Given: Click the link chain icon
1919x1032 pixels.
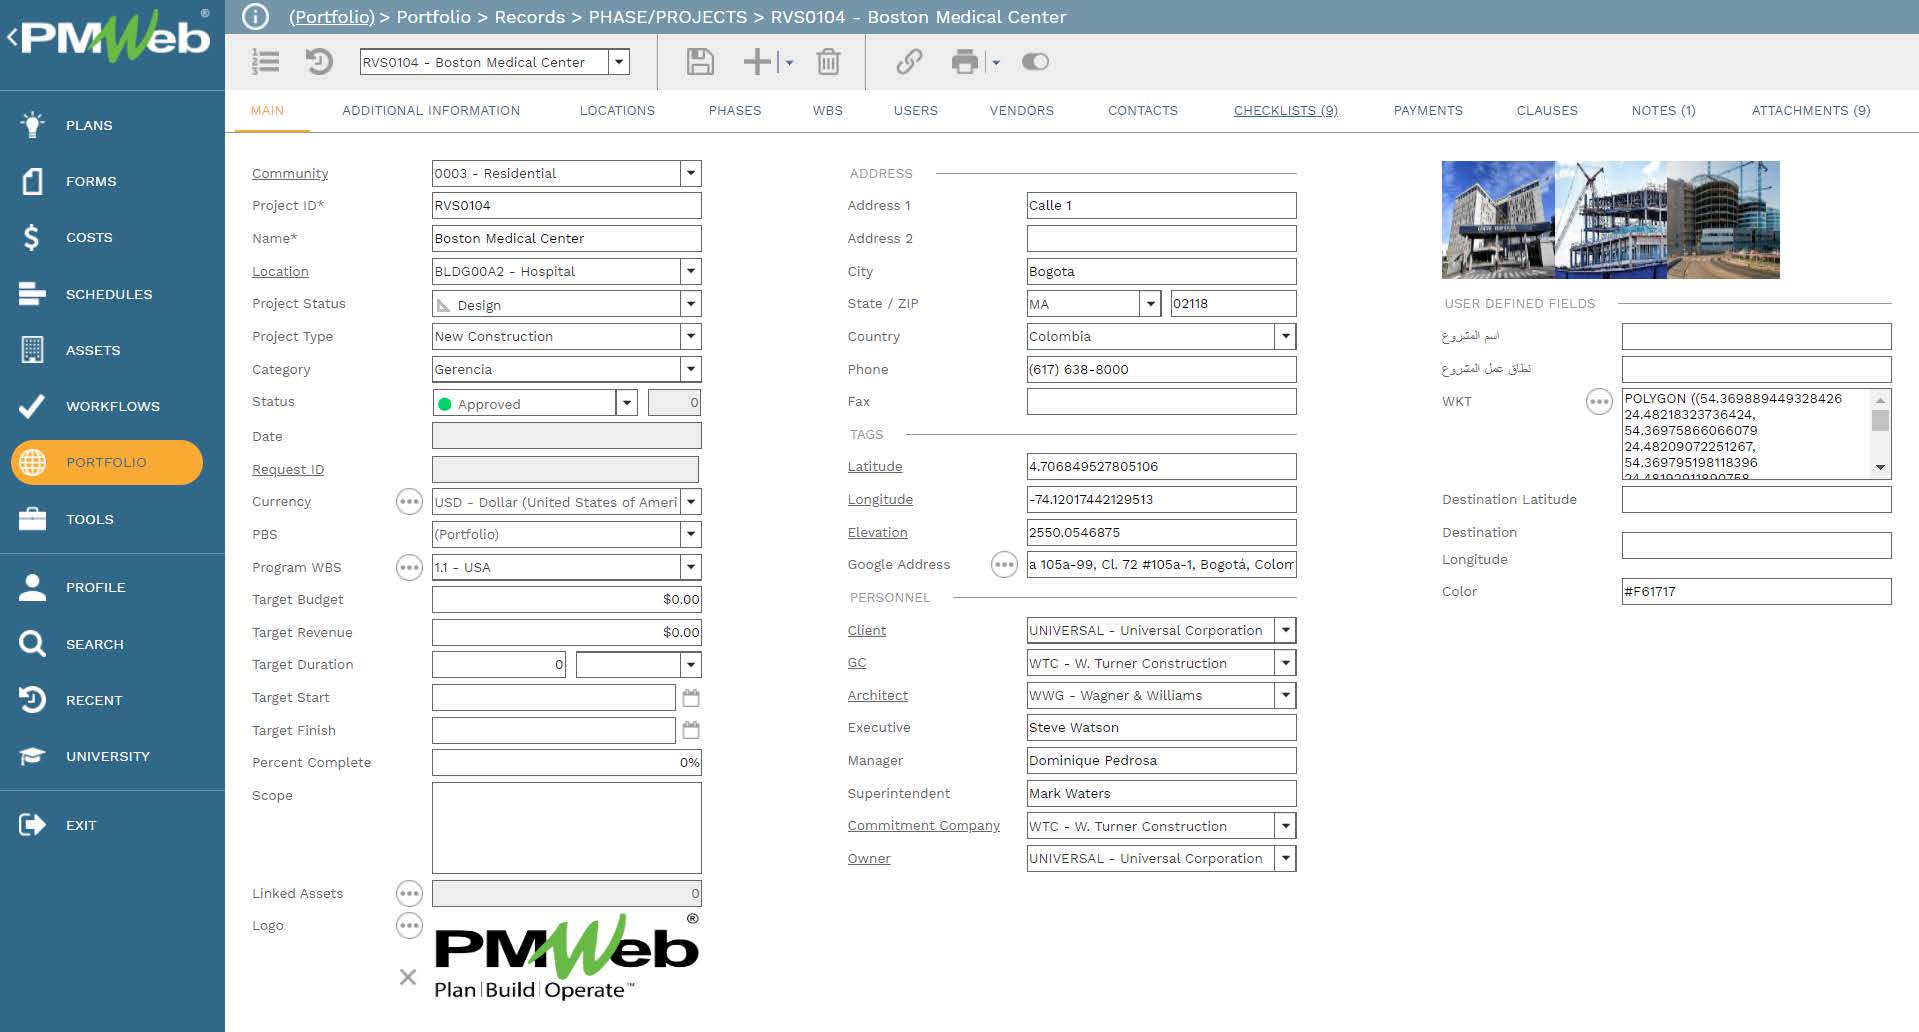Looking at the screenshot, I should pos(909,62).
